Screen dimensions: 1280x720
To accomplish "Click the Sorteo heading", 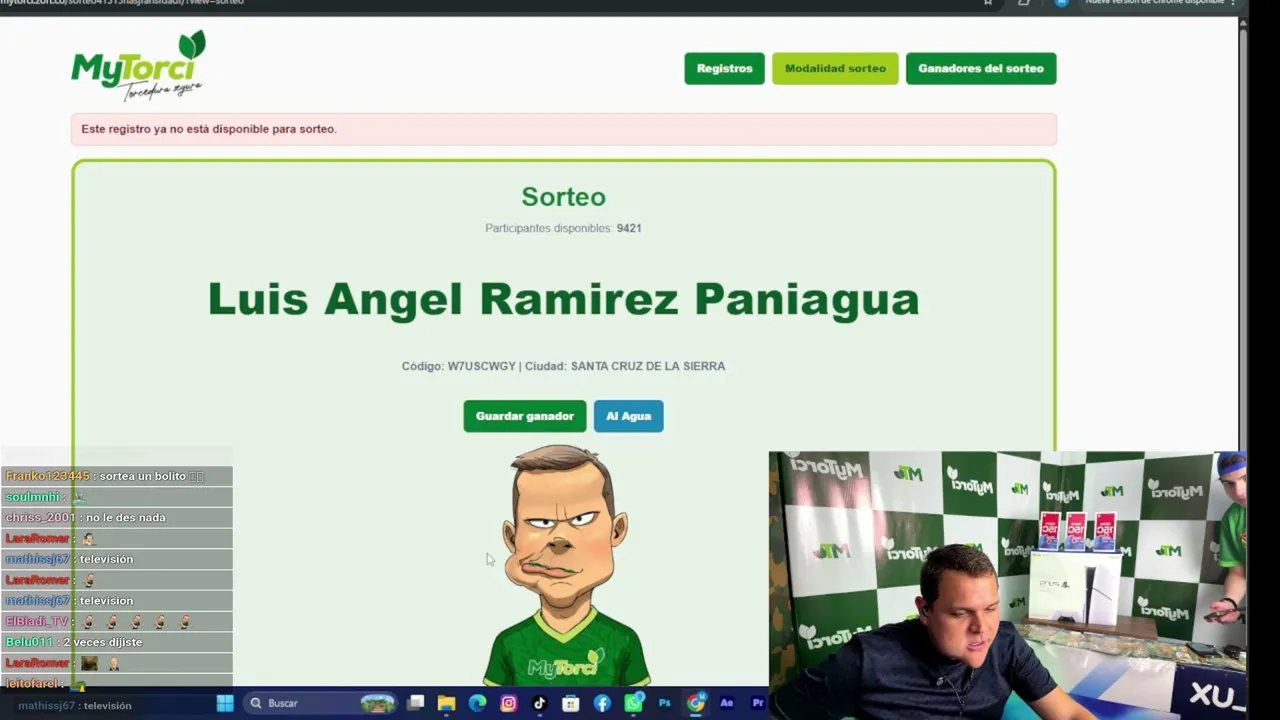I will point(563,197).
